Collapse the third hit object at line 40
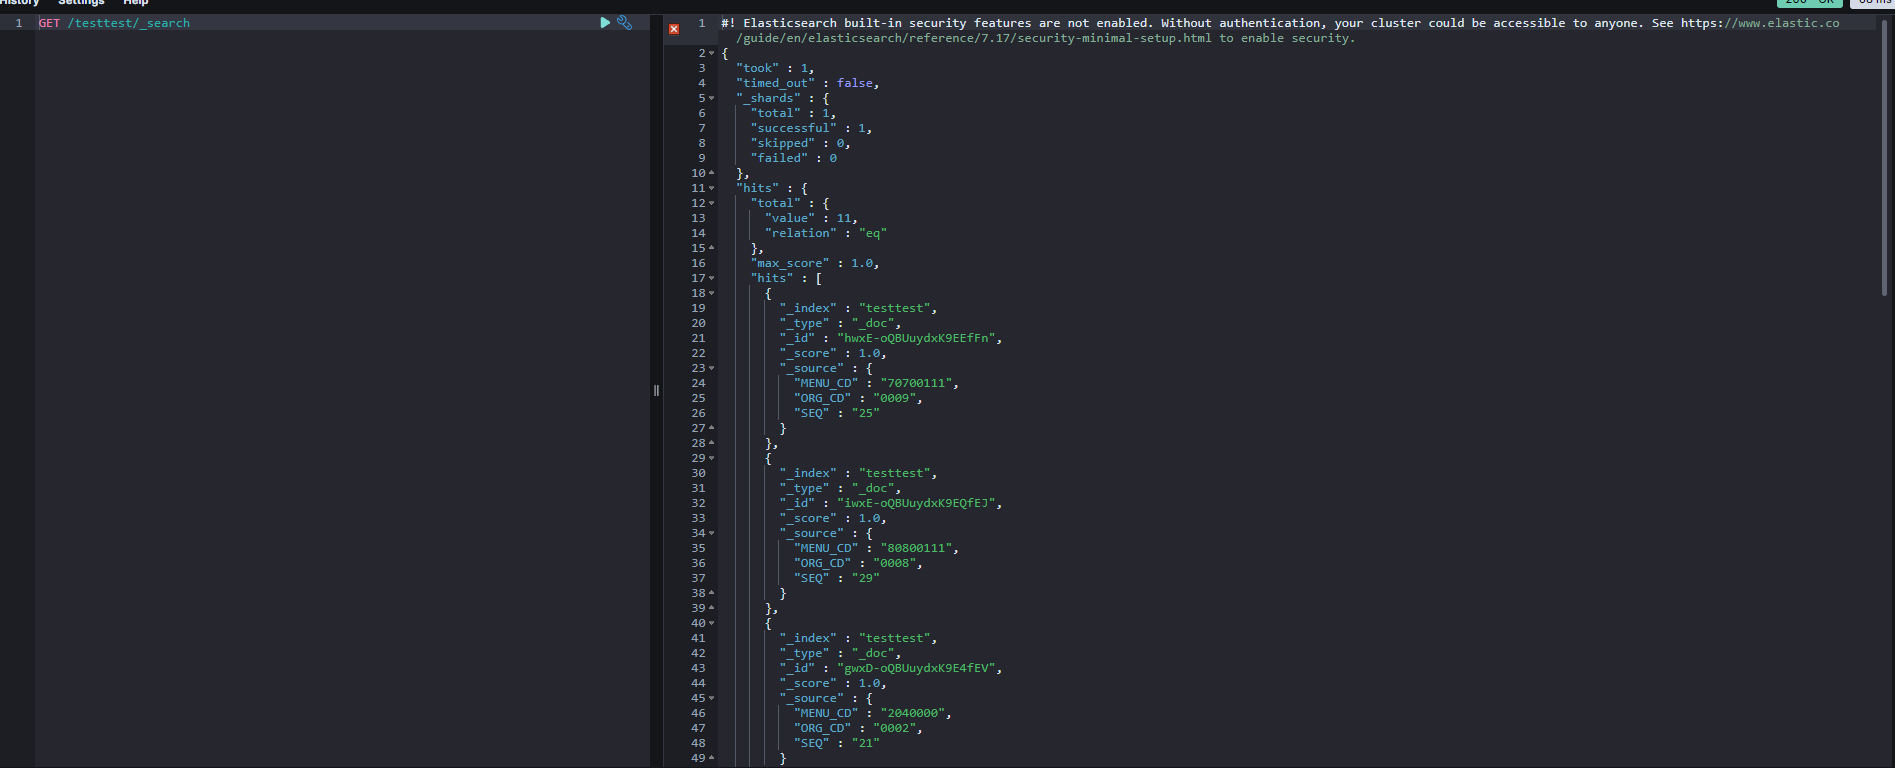This screenshot has height=768, width=1895. (712, 623)
